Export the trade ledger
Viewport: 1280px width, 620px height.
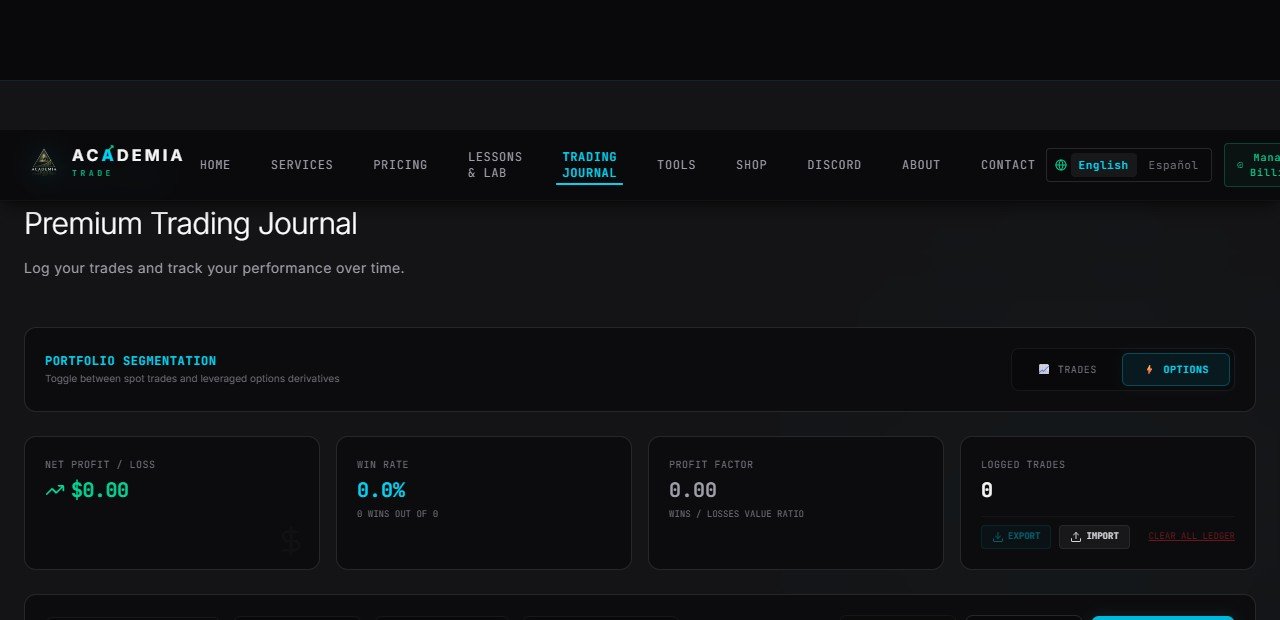point(1016,537)
